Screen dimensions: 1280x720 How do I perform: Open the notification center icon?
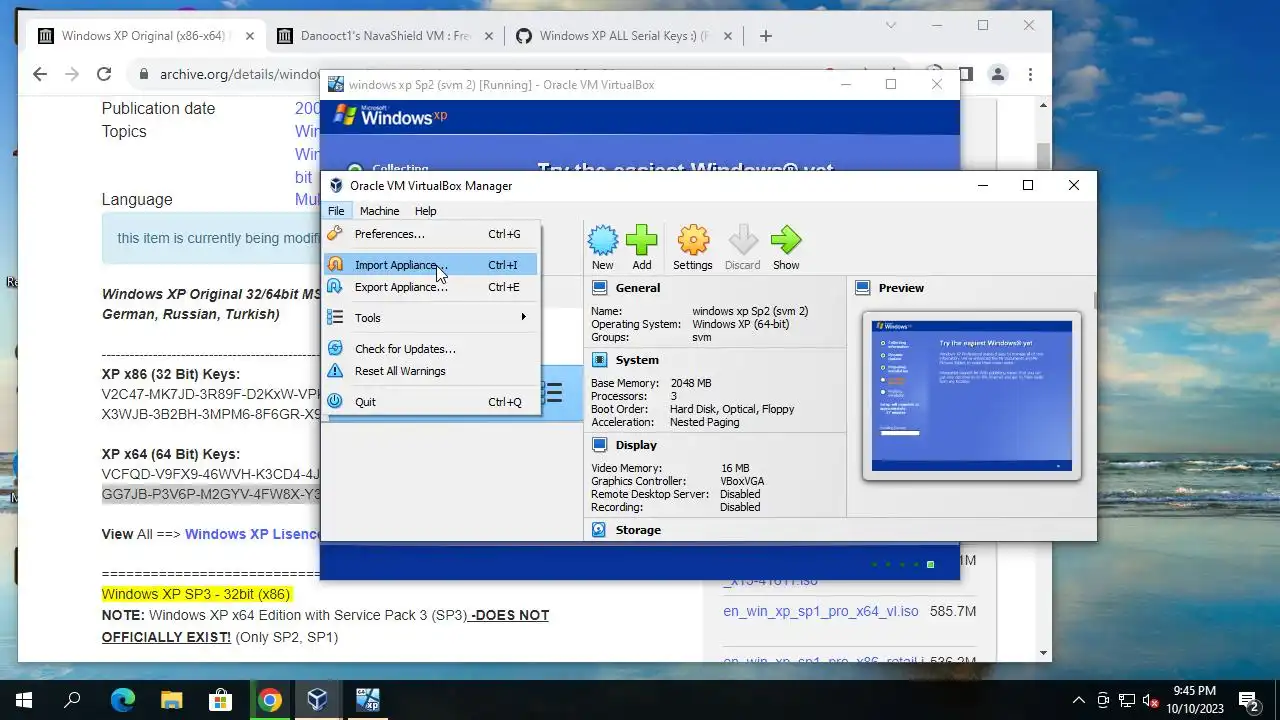pos(1248,700)
